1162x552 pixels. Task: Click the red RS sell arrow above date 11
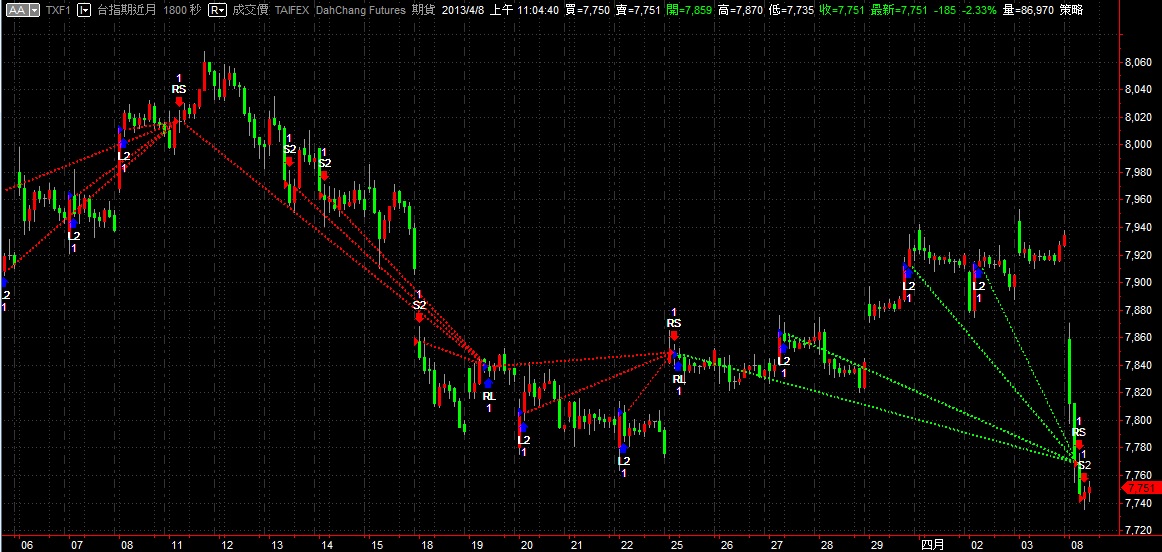click(x=179, y=102)
